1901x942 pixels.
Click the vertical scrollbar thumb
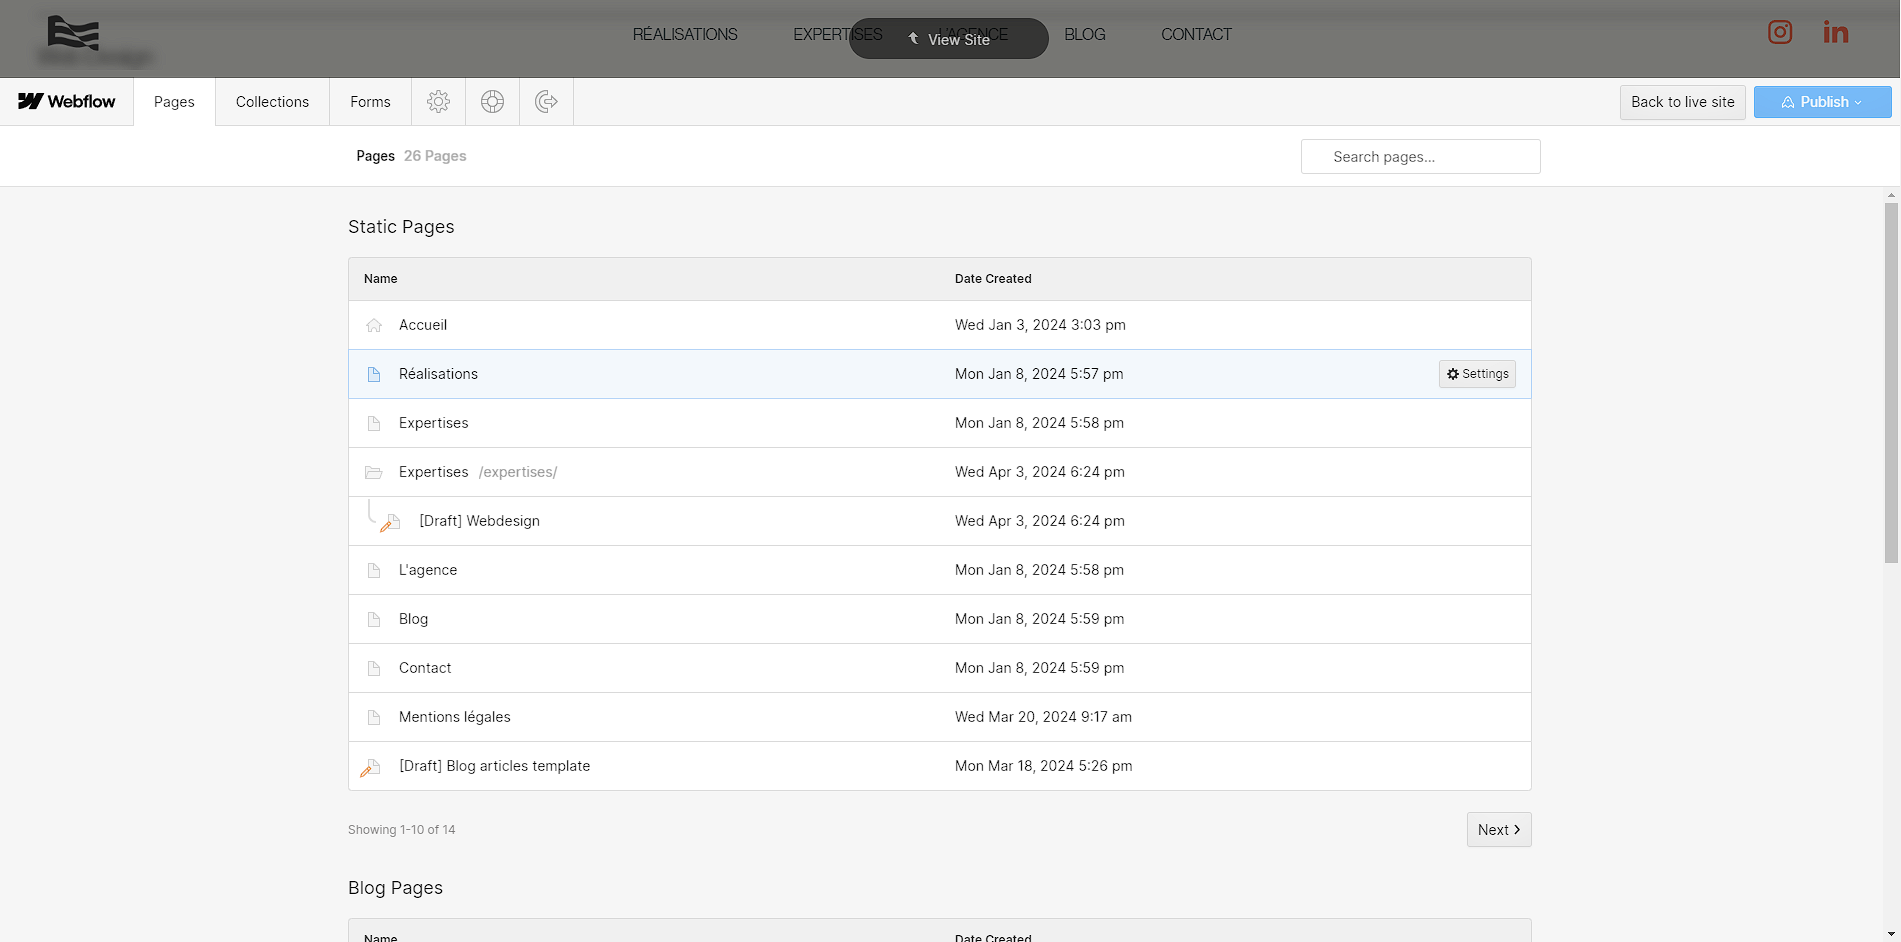[1891, 383]
